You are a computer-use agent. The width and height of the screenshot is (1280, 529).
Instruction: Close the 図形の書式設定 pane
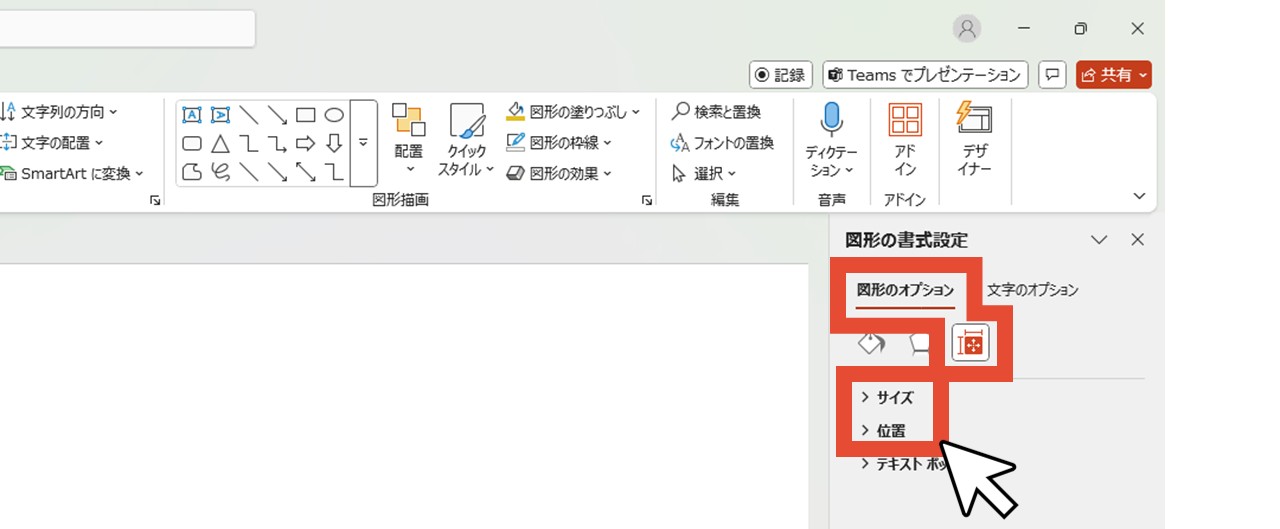[x=1137, y=240]
